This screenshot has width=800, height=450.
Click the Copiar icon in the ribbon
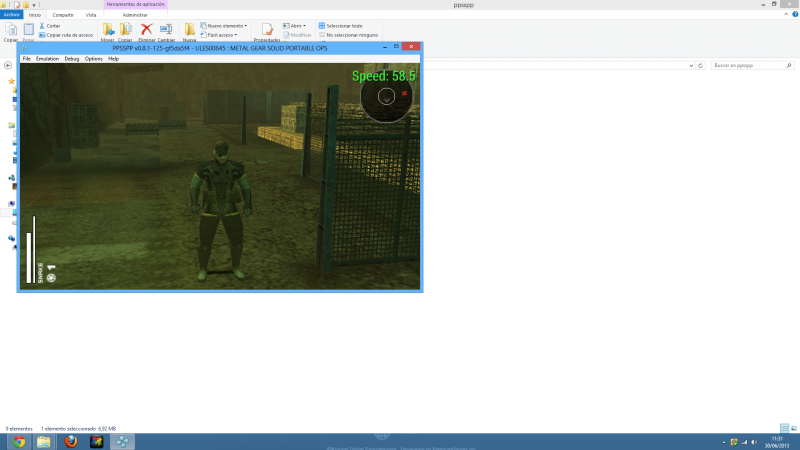click(11, 32)
